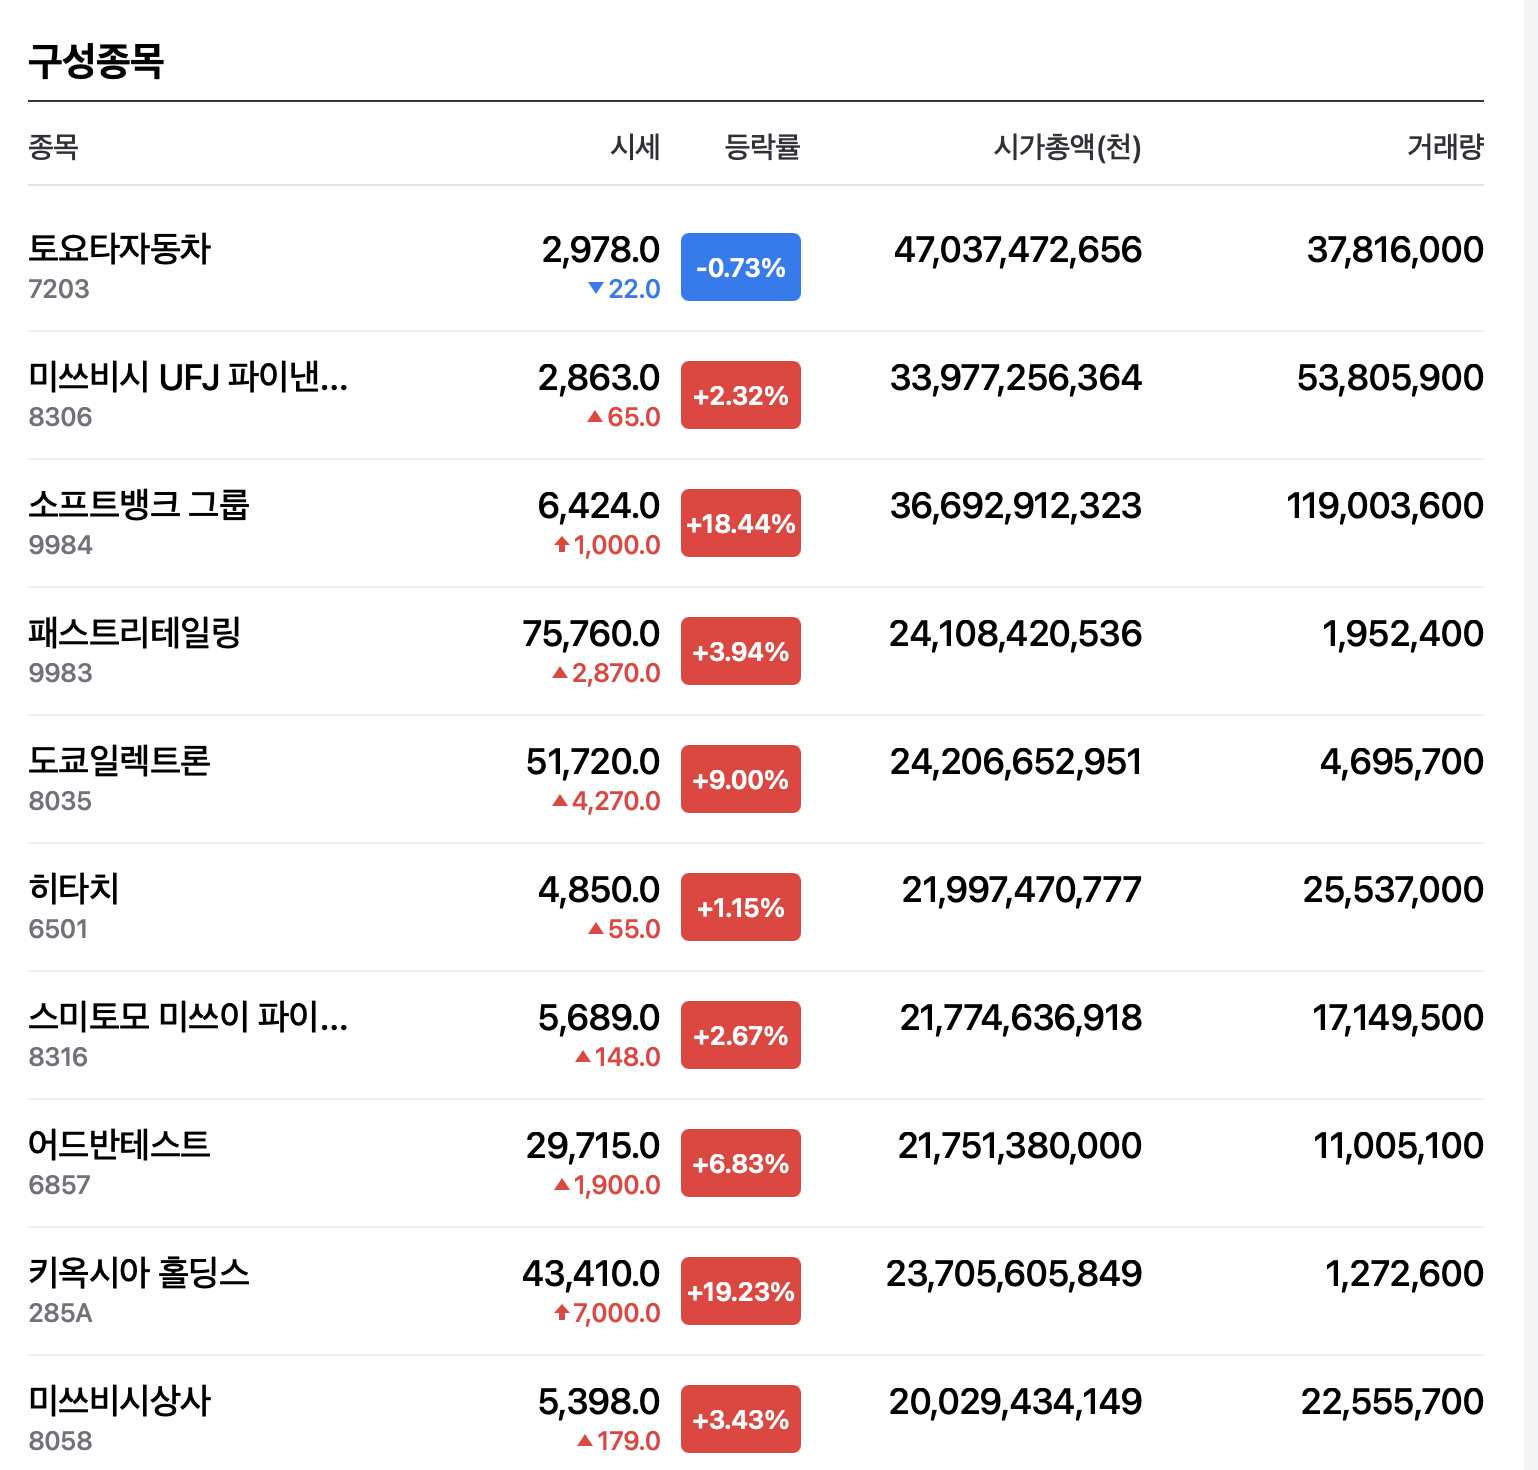Open the 히타치 stock link
1538x1470 pixels.
74,889
